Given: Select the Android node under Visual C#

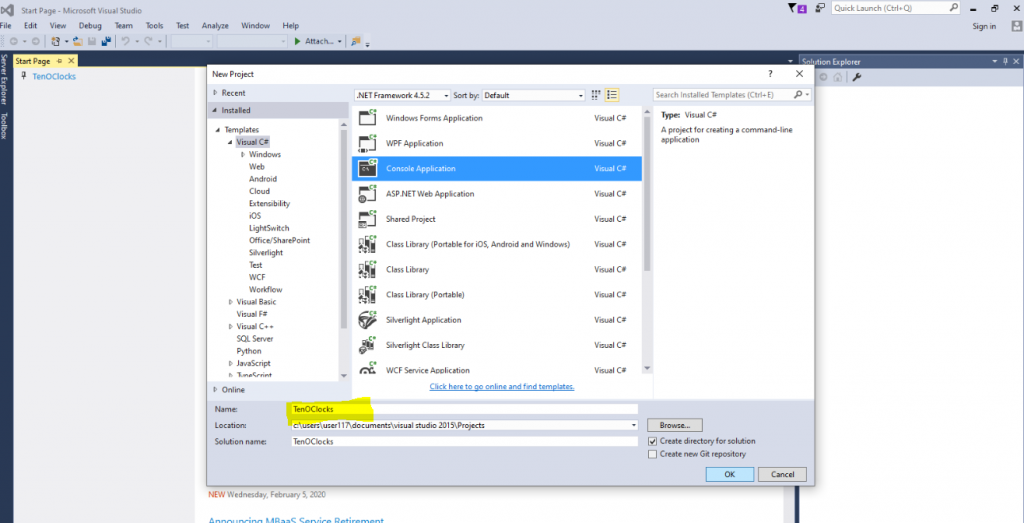Looking at the screenshot, I should pos(263,179).
